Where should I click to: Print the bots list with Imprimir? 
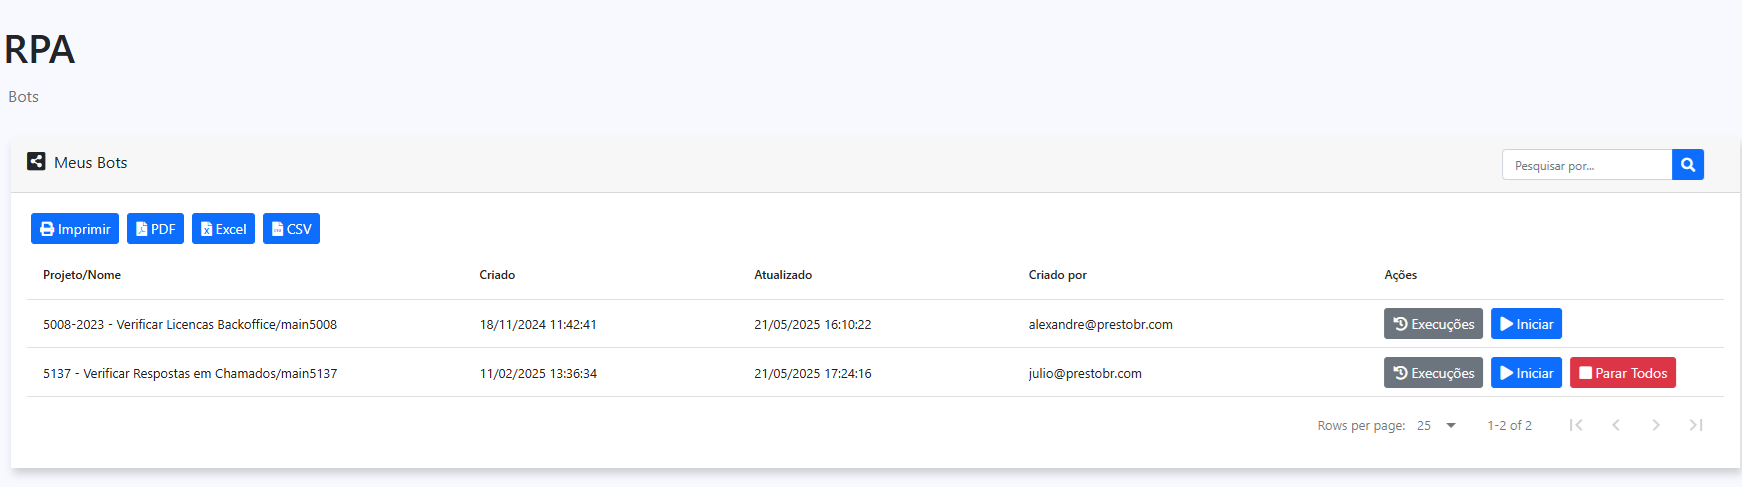[x=75, y=229]
